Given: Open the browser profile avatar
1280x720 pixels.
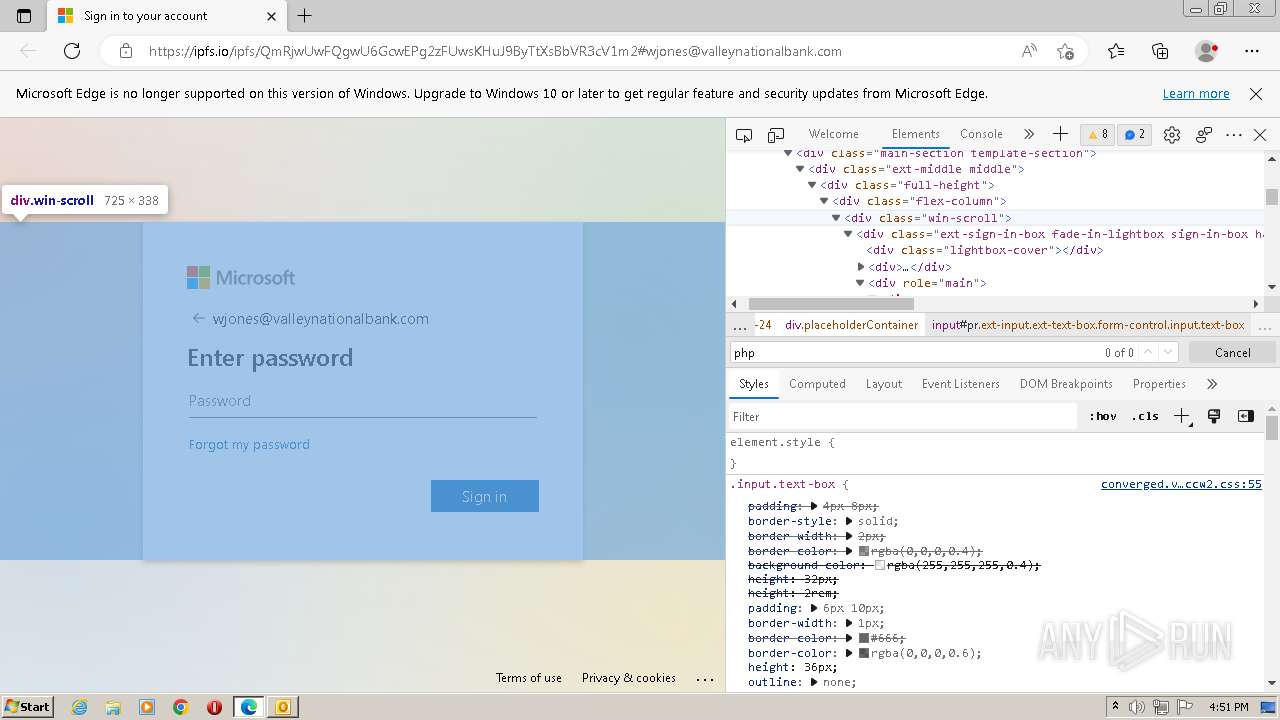Looking at the screenshot, I should point(1206,51).
